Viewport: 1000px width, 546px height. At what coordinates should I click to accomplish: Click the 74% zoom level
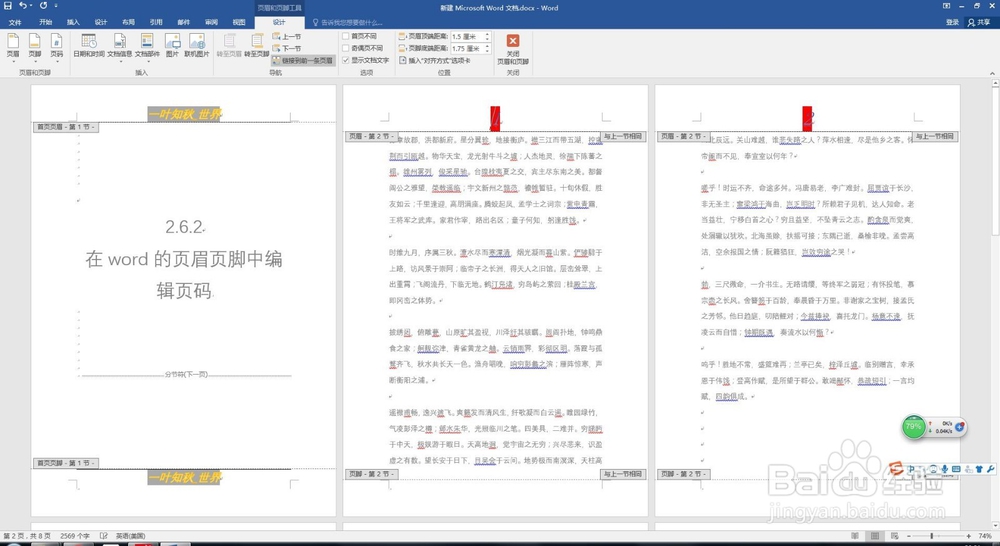[x=985, y=536]
